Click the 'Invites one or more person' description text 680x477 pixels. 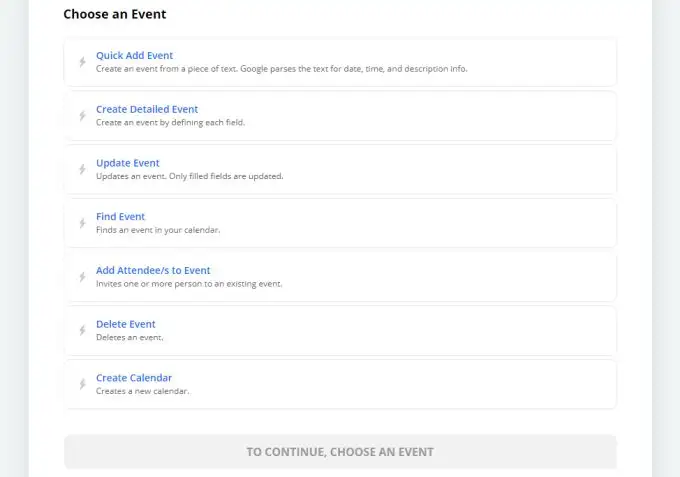coord(189,284)
